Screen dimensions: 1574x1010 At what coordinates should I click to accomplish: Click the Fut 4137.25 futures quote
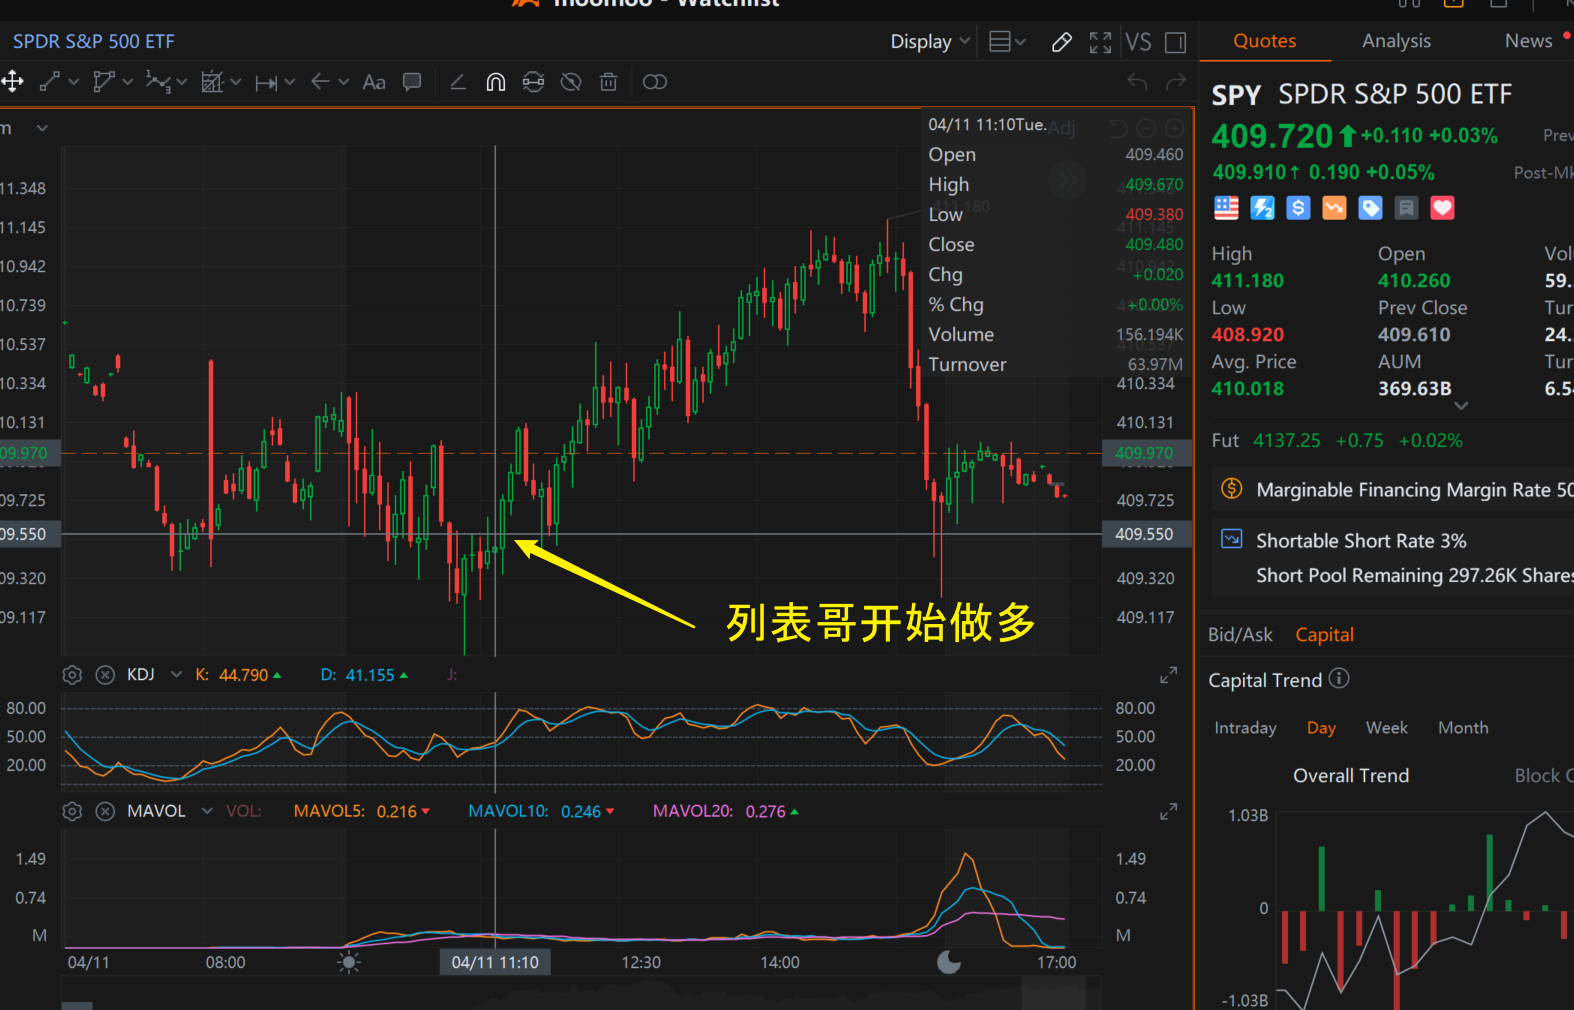pos(1337,441)
